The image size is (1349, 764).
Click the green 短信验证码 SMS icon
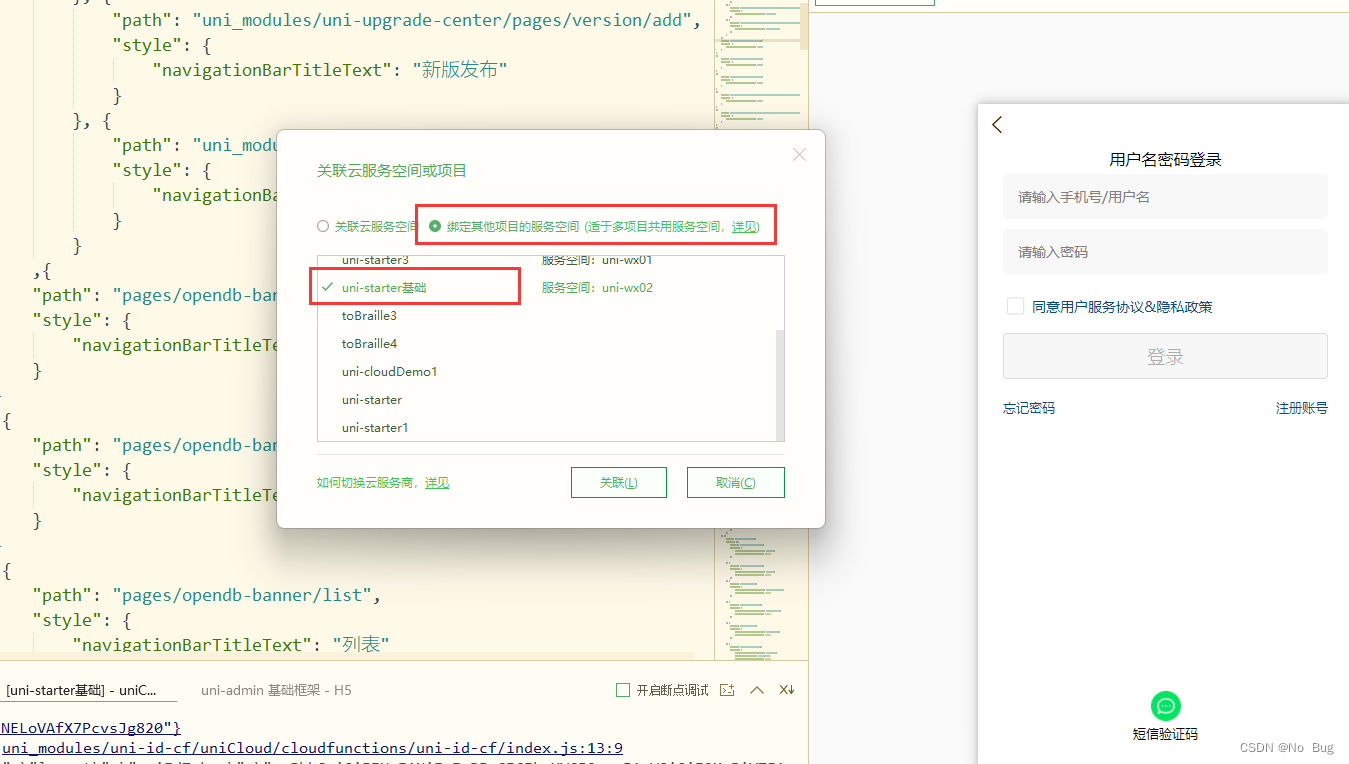pos(1164,705)
